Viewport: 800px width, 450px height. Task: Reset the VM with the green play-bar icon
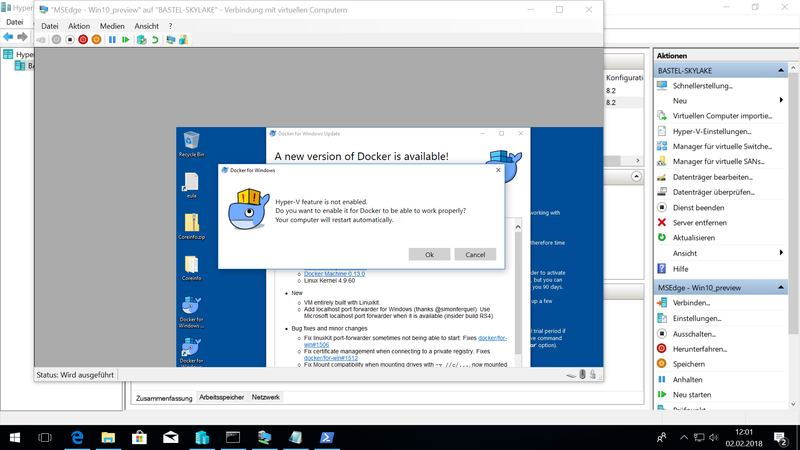pyautogui.click(x=126, y=40)
